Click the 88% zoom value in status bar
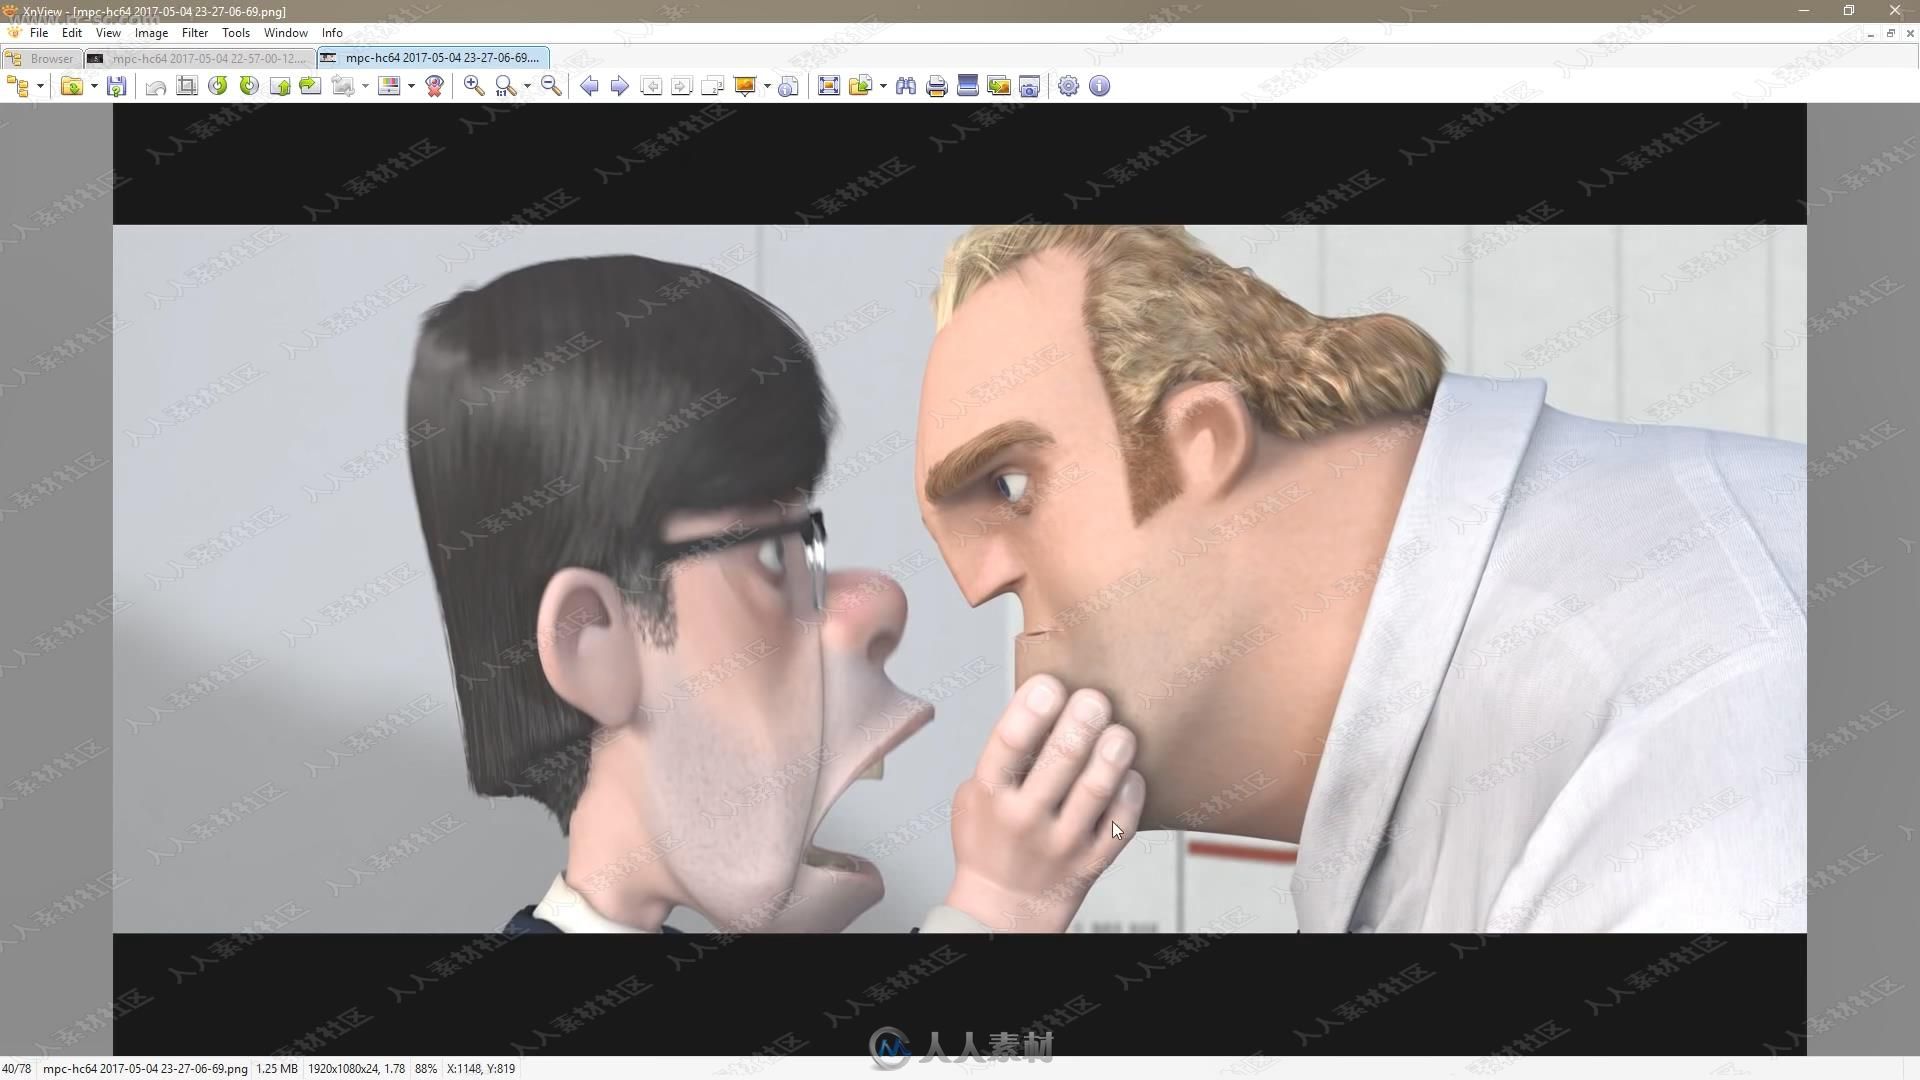The image size is (1920, 1080). pos(426,1069)
